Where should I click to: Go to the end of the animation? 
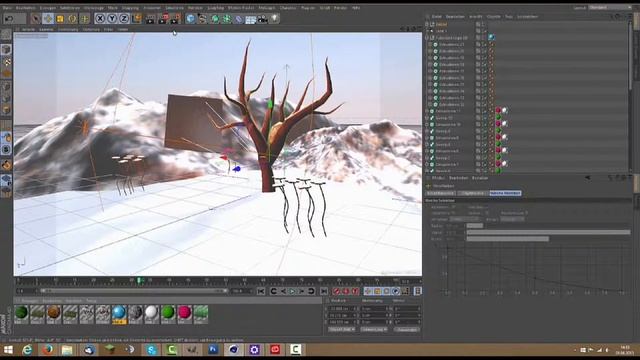tap(324, 291)
